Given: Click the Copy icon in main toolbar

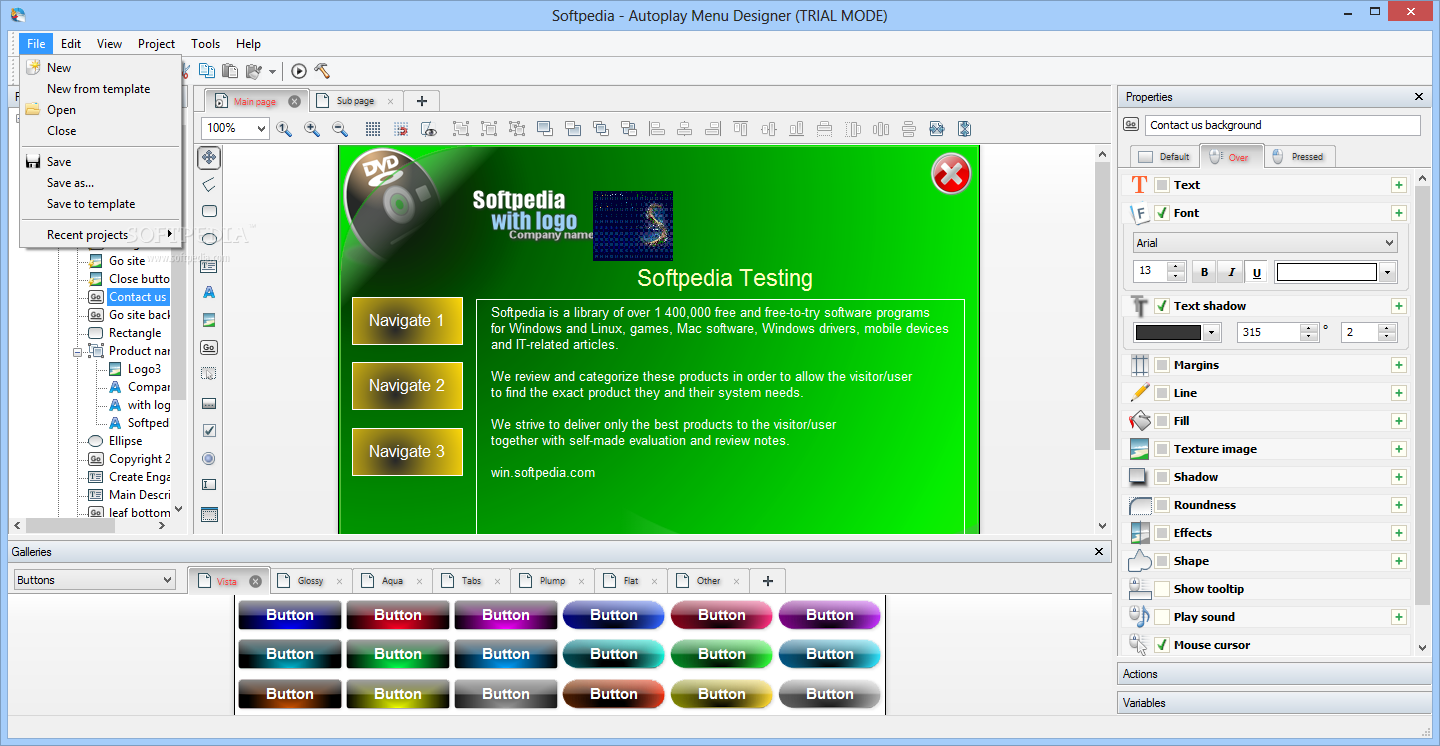Looking at the screenshot, I should 207,71.
